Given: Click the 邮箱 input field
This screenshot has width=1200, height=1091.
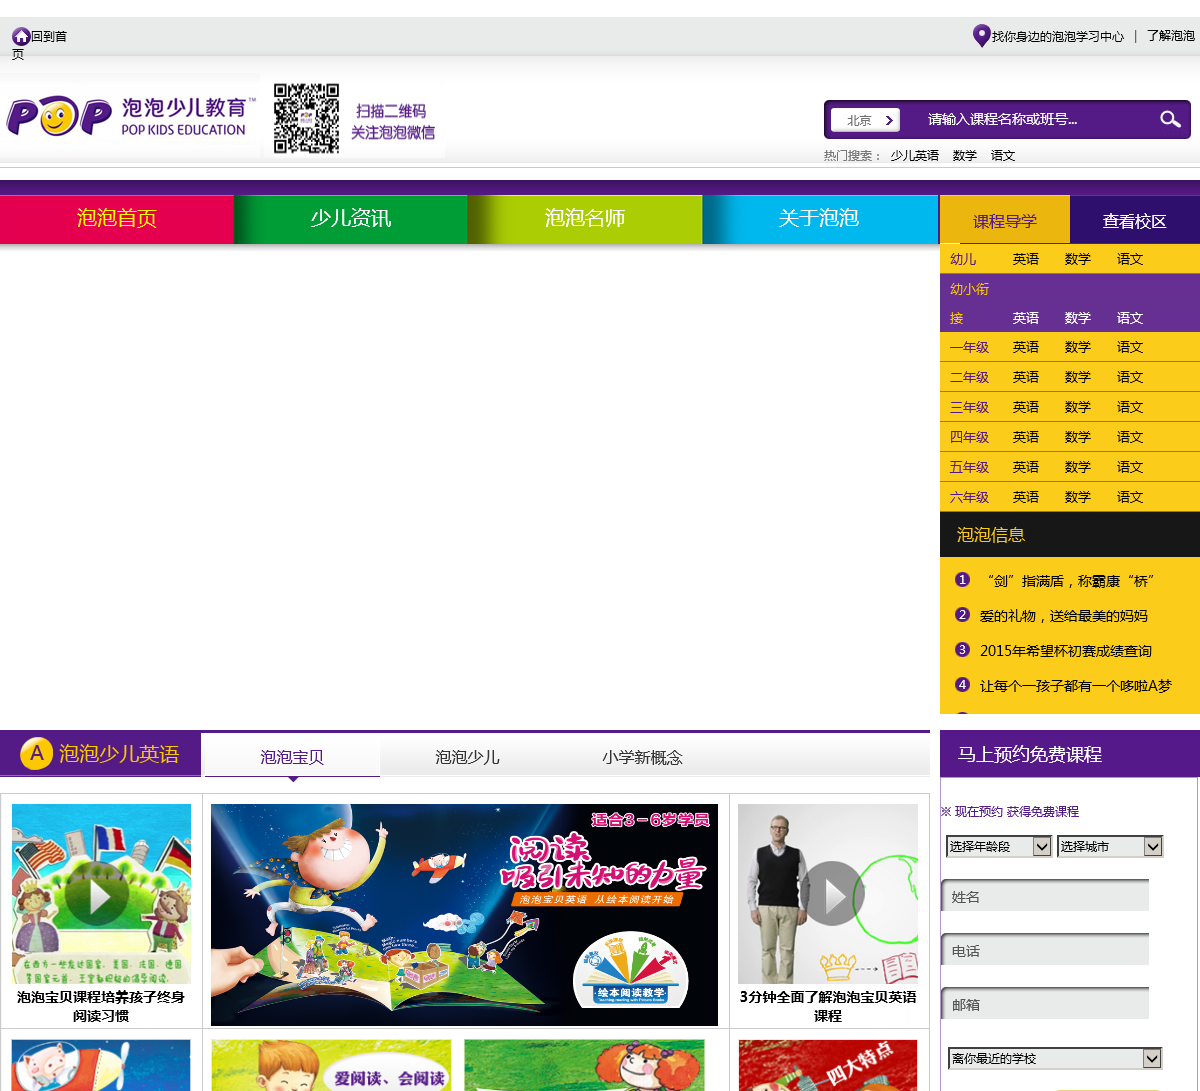Looking at the screenshot, I should (1045, 1005).
